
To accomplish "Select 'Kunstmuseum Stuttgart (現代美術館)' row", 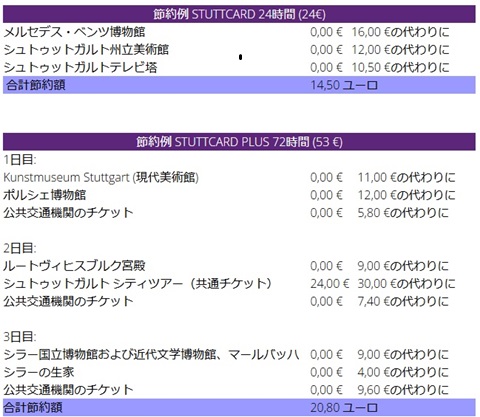I will pyautogui.click(x=101, y=177).
